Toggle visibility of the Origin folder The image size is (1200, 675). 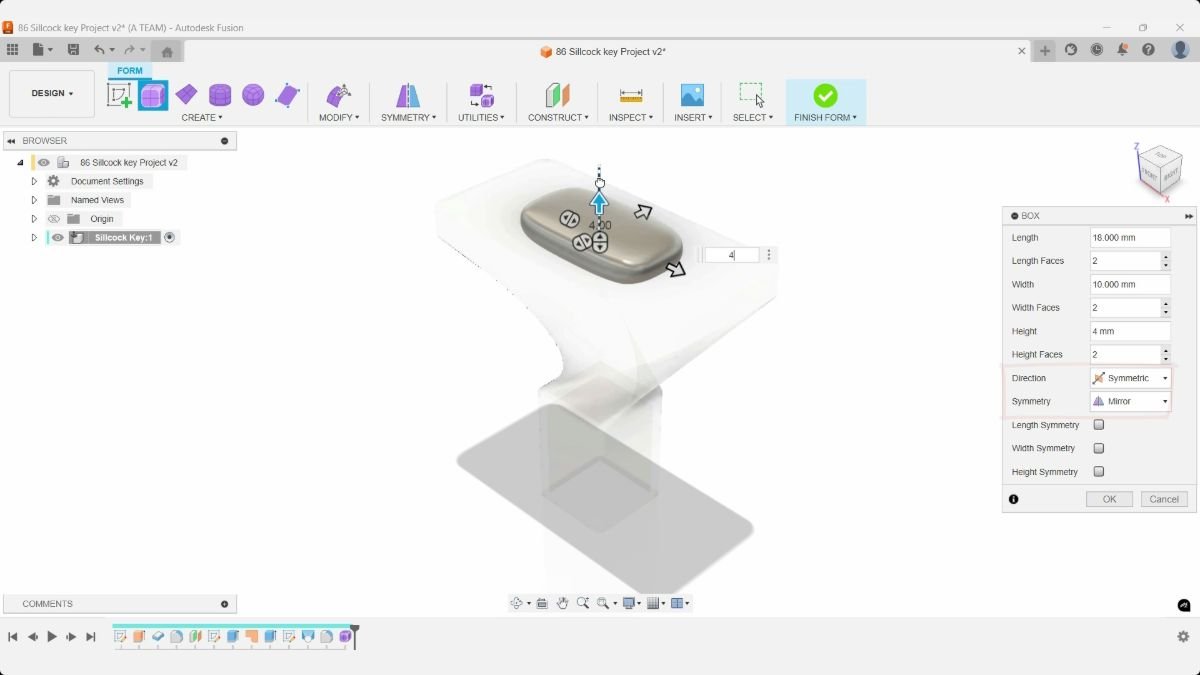pos(54,219)
